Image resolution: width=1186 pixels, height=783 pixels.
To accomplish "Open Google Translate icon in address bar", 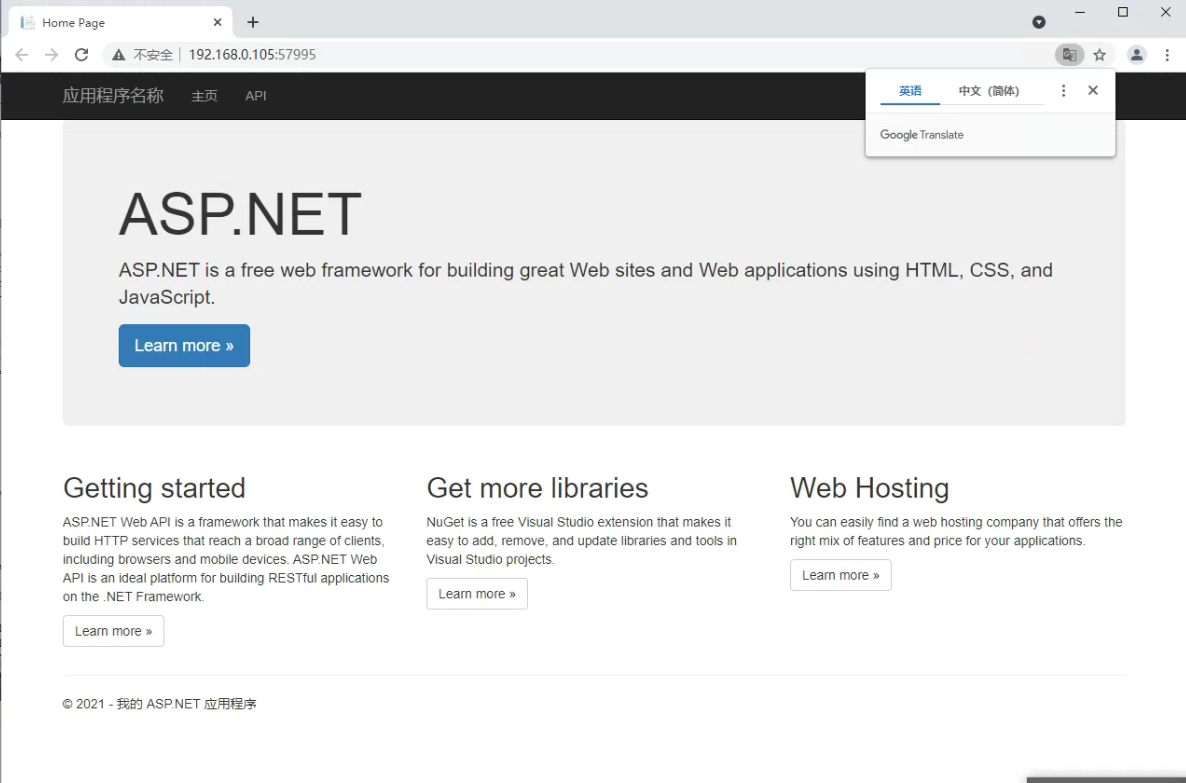I will [1069, 54].
